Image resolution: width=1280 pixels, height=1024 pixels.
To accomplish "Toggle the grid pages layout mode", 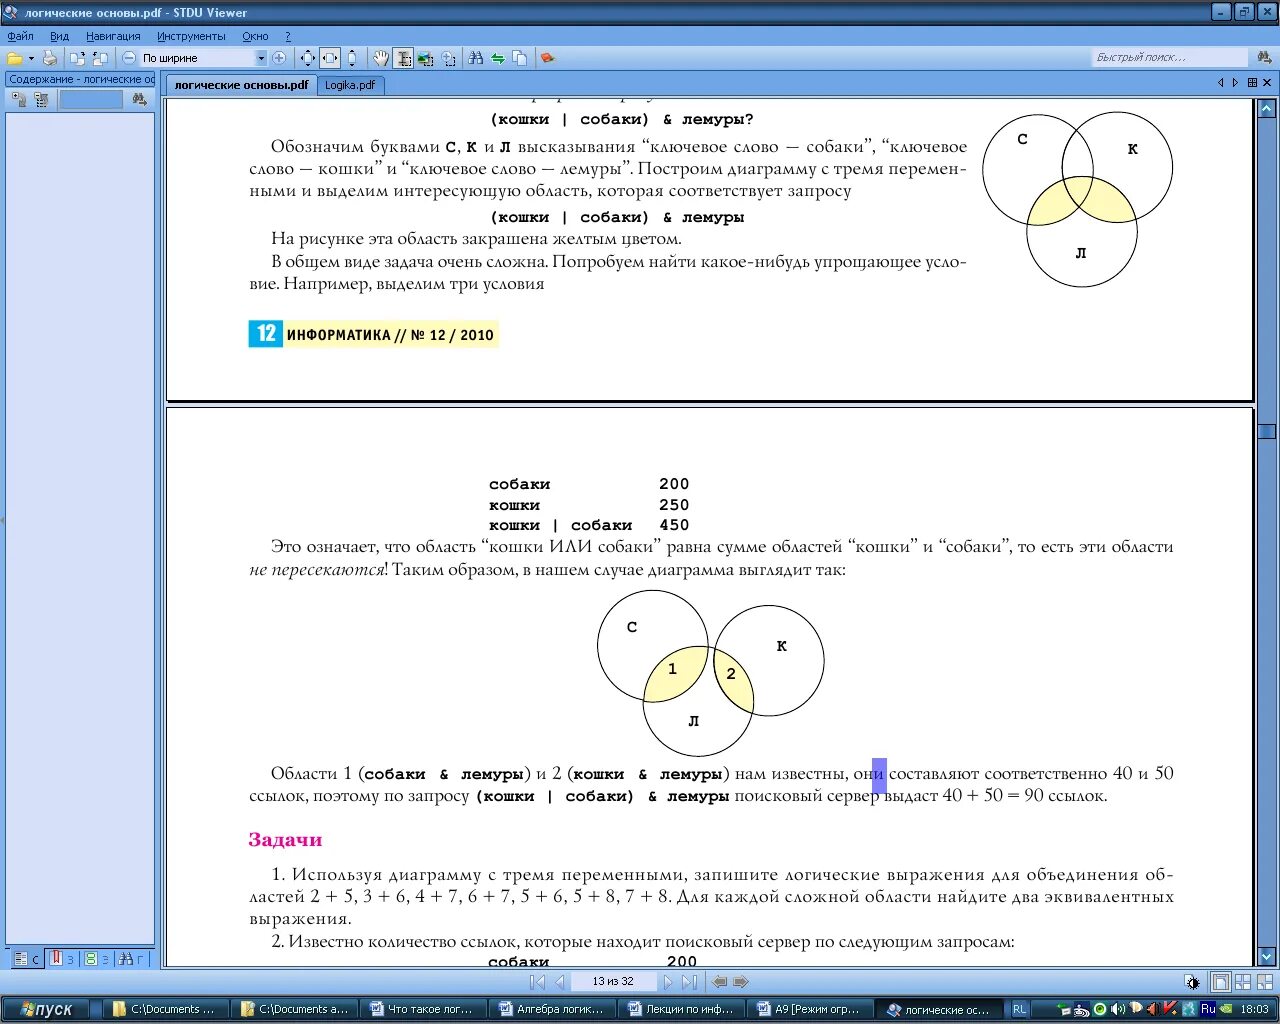I will [x=1265, y=982].
